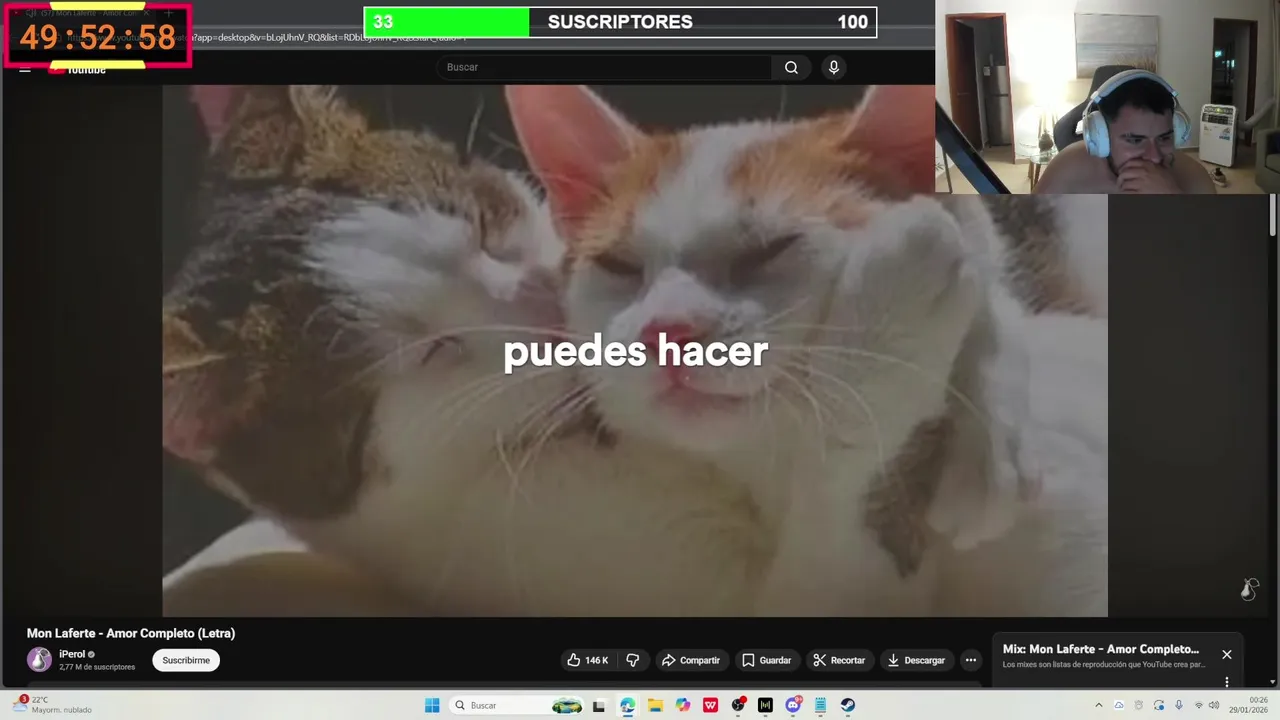The image size is (1280, 720).
Task: Open the YouTube hamburger guide menu
Action: click(25, 69)
